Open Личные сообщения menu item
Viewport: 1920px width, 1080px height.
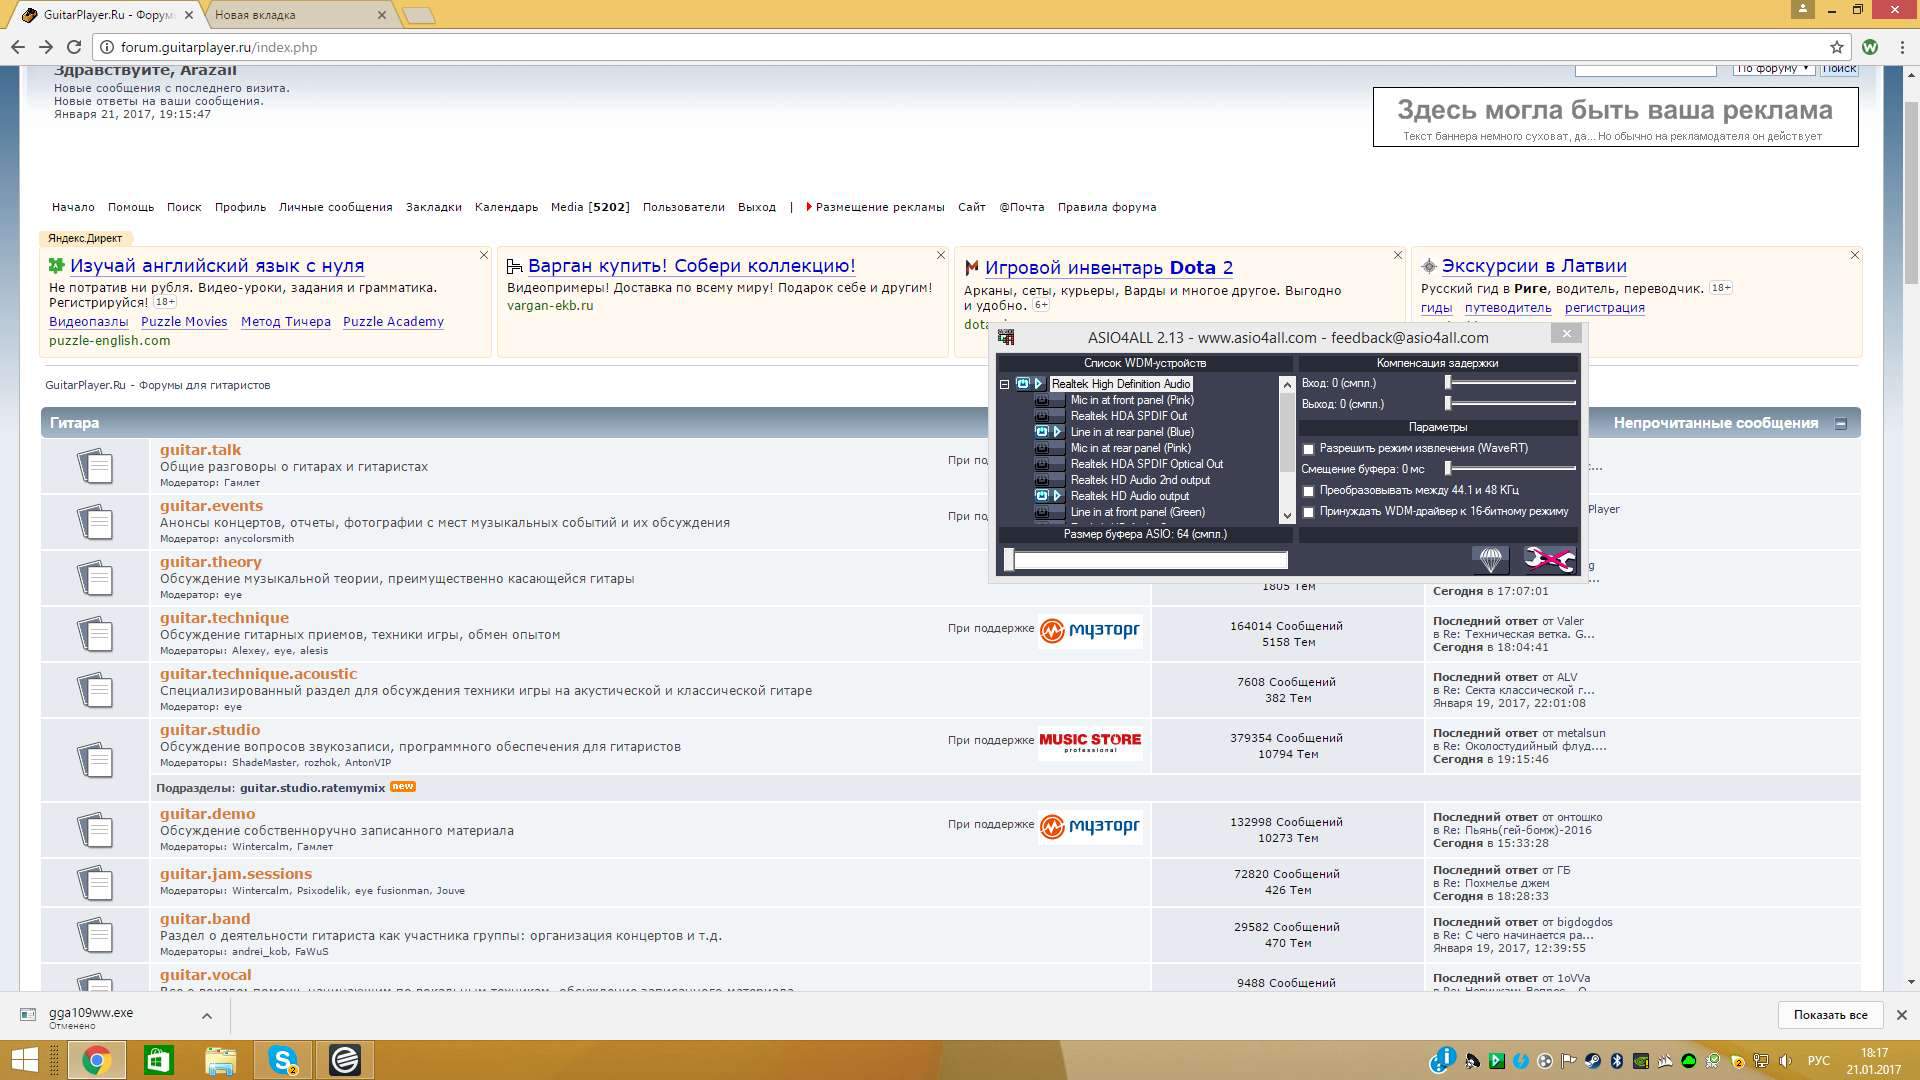click(x=335, y=207)
